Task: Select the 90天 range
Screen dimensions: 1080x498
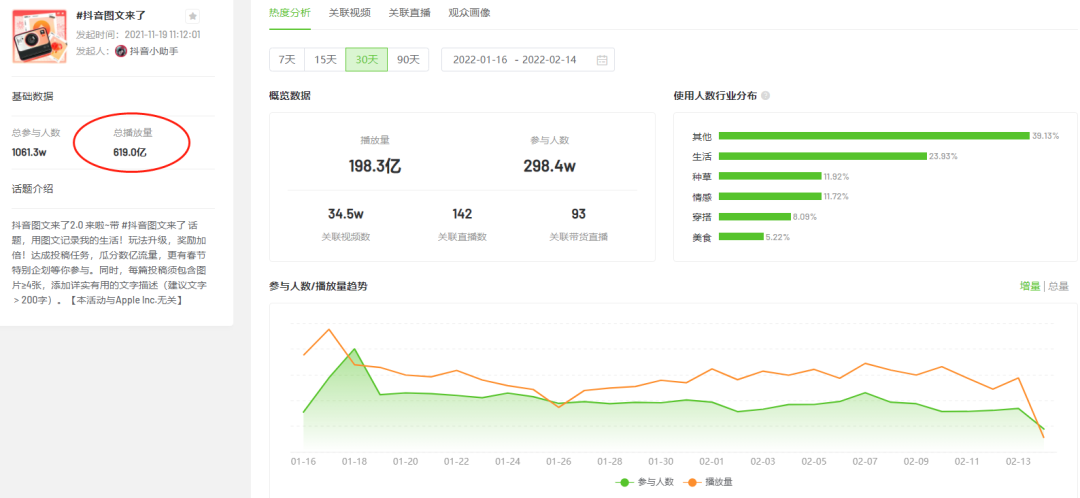Action: click(x=408, y=59)
